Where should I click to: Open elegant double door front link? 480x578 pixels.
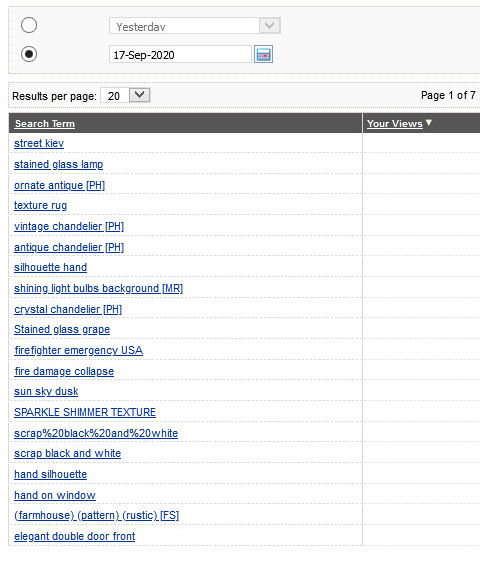click(74, 536)
